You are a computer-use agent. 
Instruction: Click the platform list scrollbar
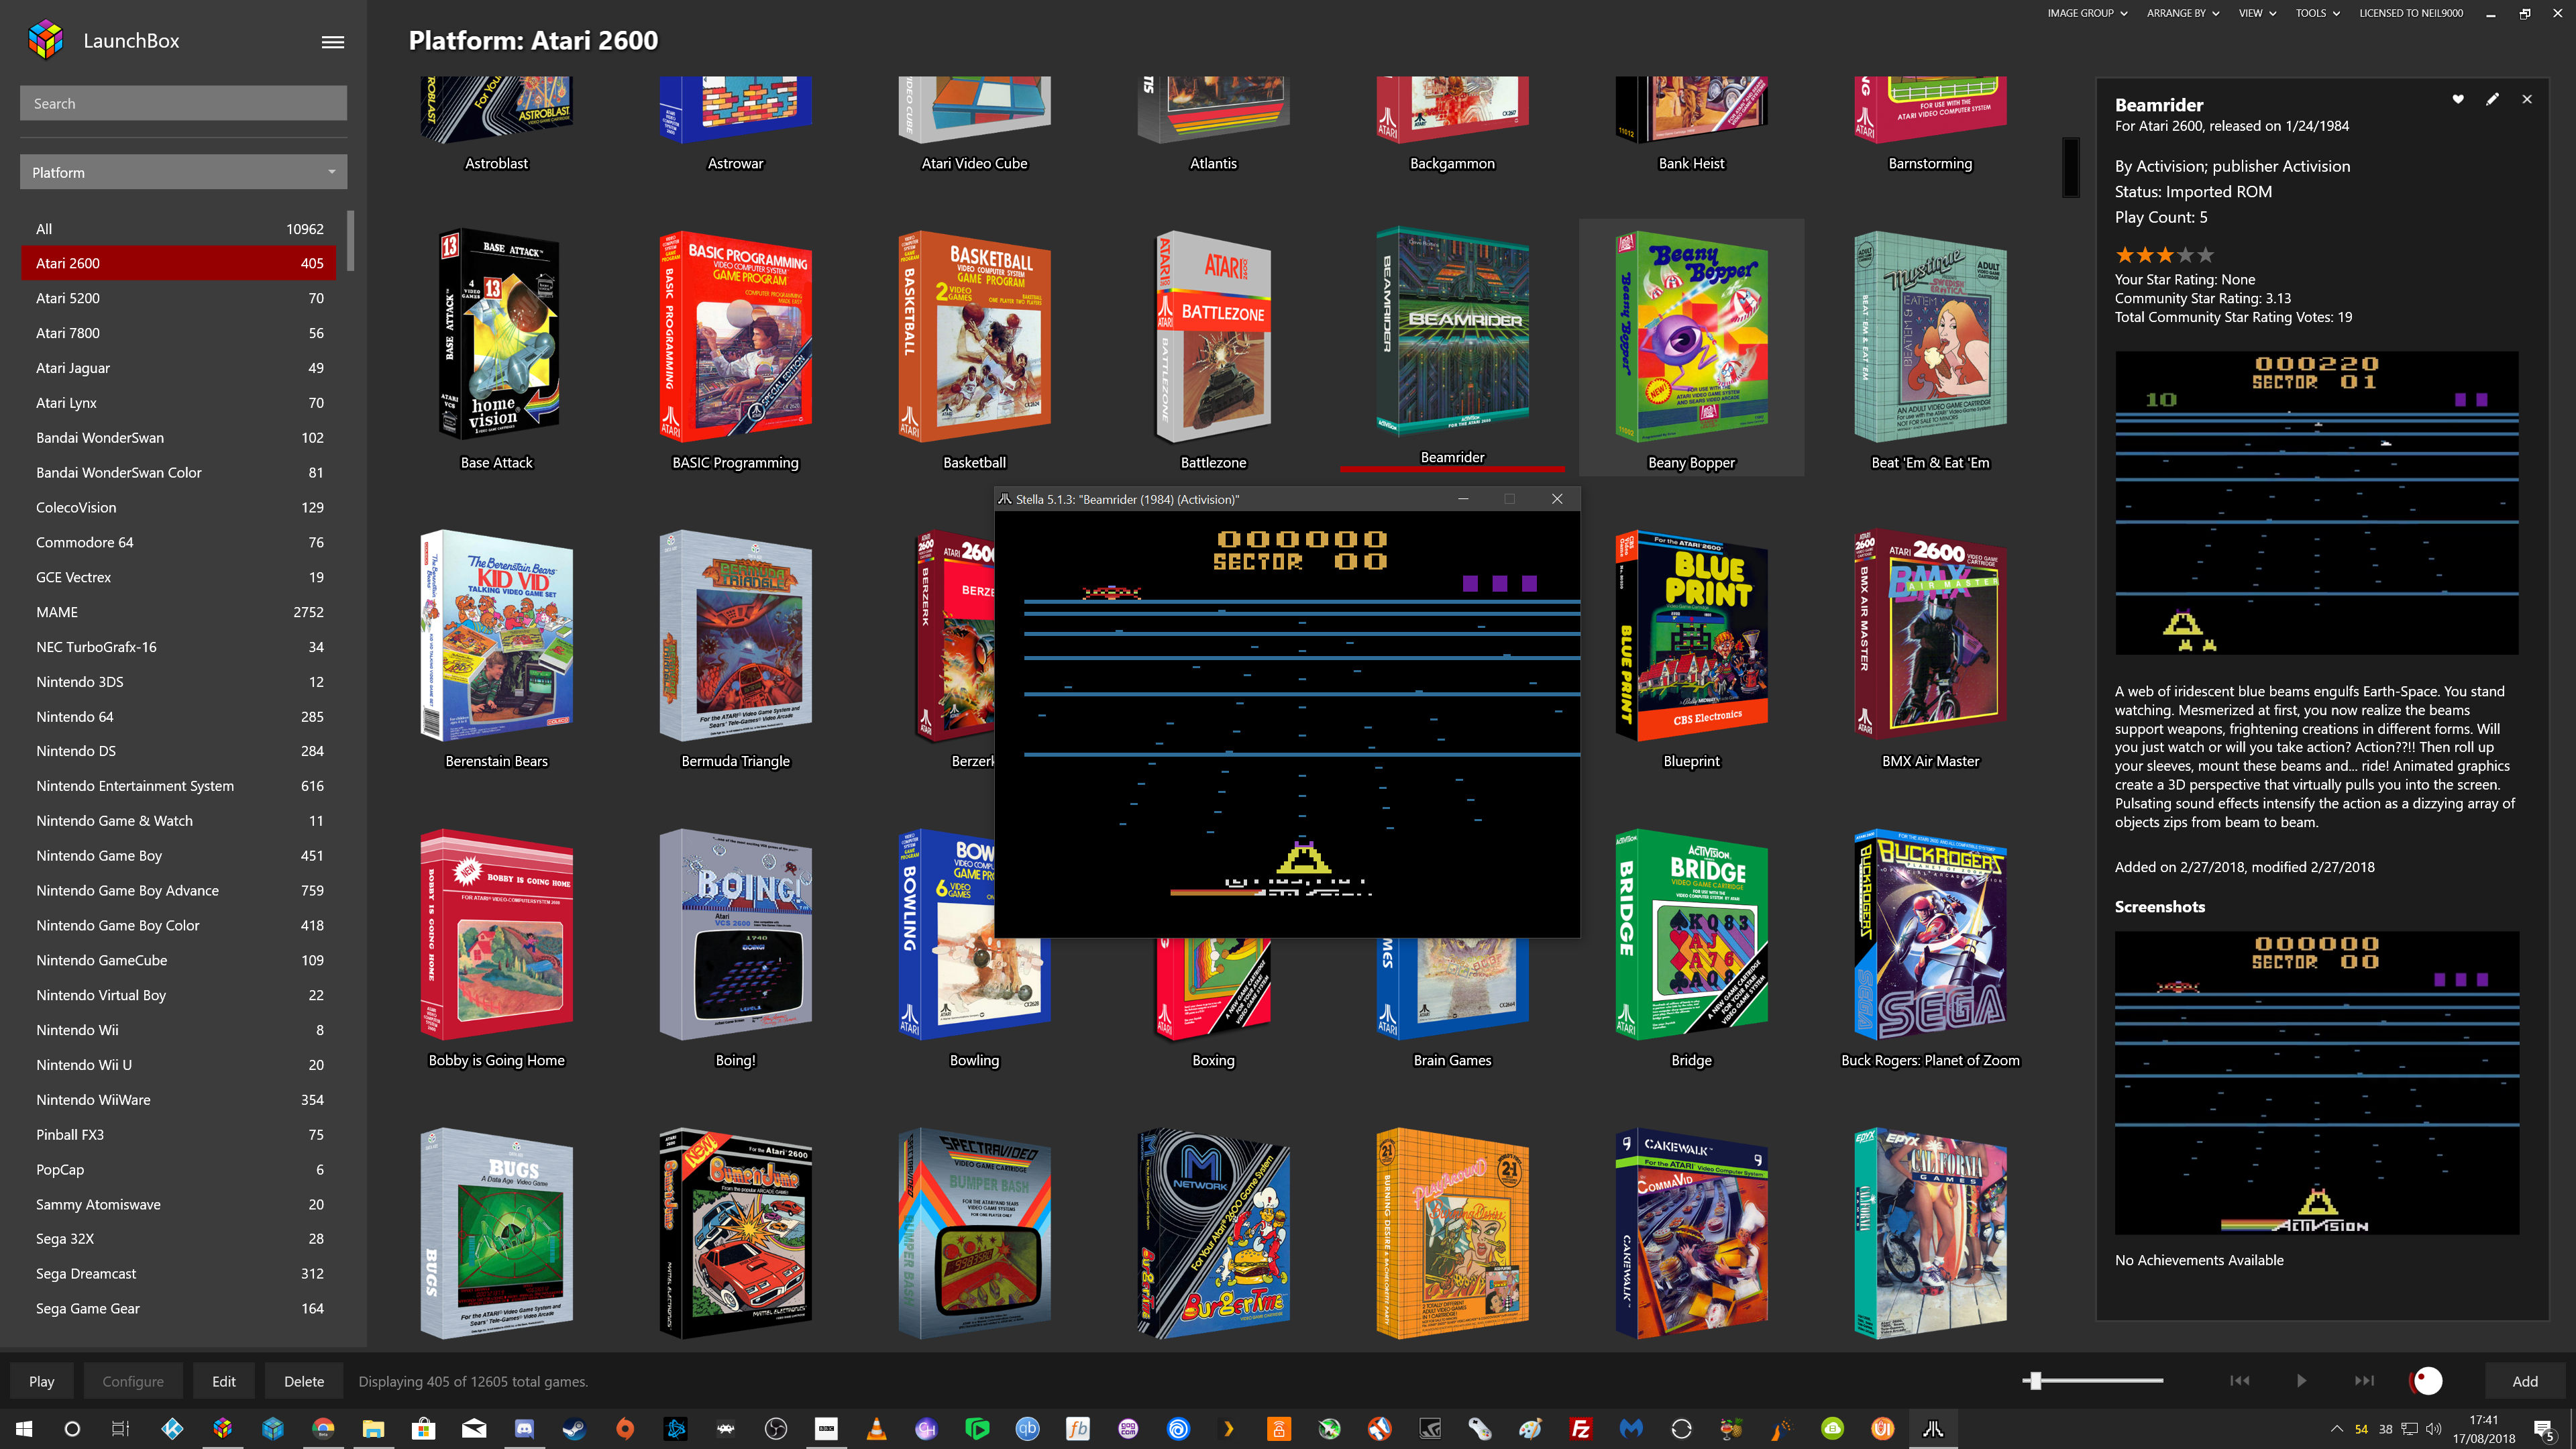click(x=350, y=240)
